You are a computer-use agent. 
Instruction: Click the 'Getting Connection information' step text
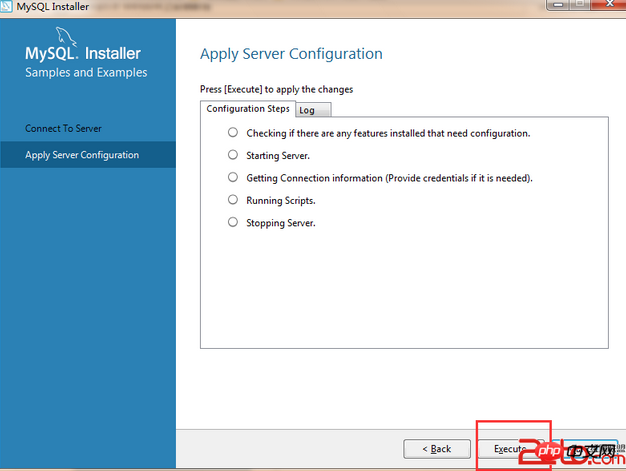point(389,178)
